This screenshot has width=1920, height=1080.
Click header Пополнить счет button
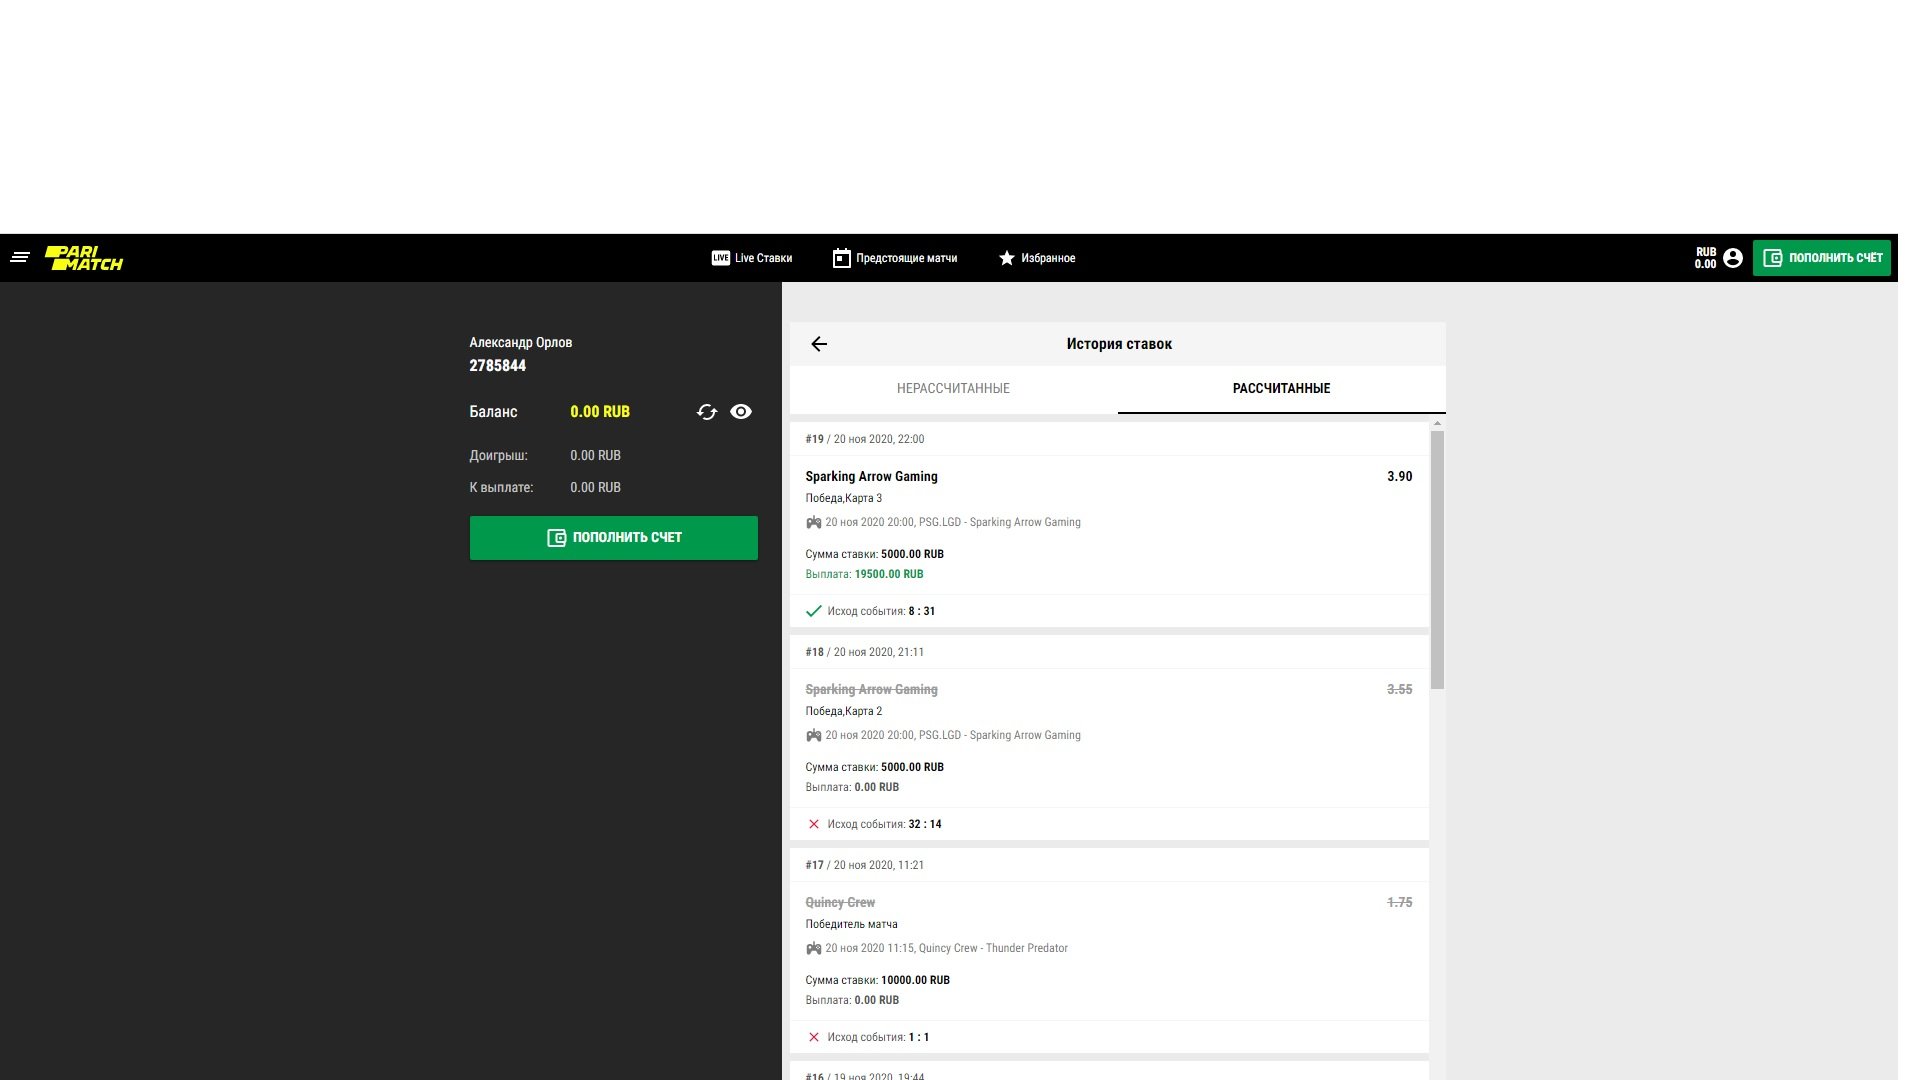point(1821,258)
